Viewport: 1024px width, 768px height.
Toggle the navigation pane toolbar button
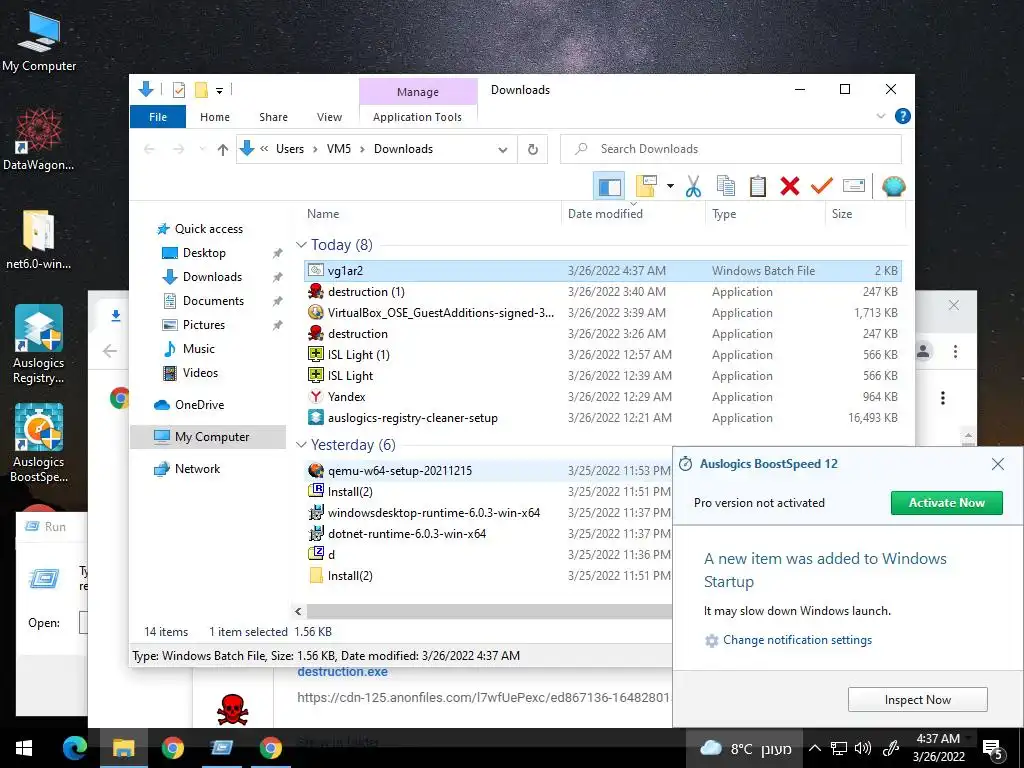coord(609,187)
